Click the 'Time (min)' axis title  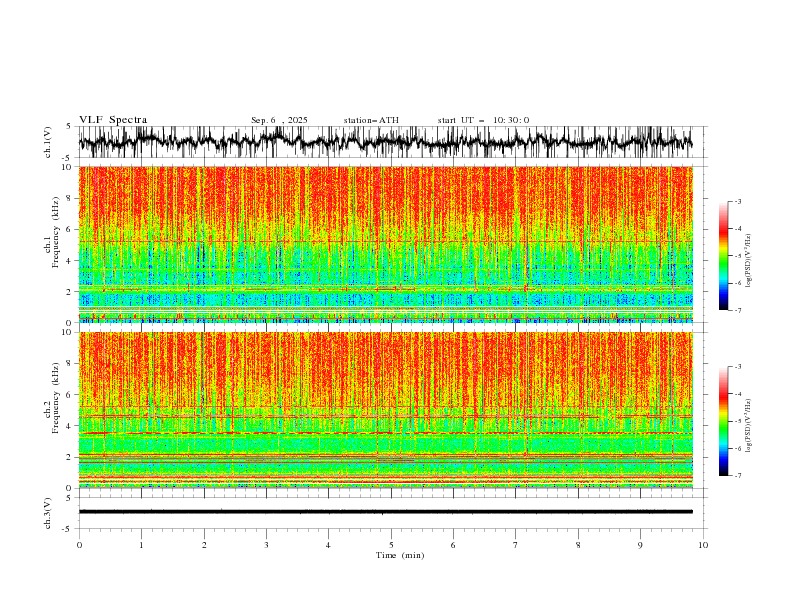pos(400,555)
